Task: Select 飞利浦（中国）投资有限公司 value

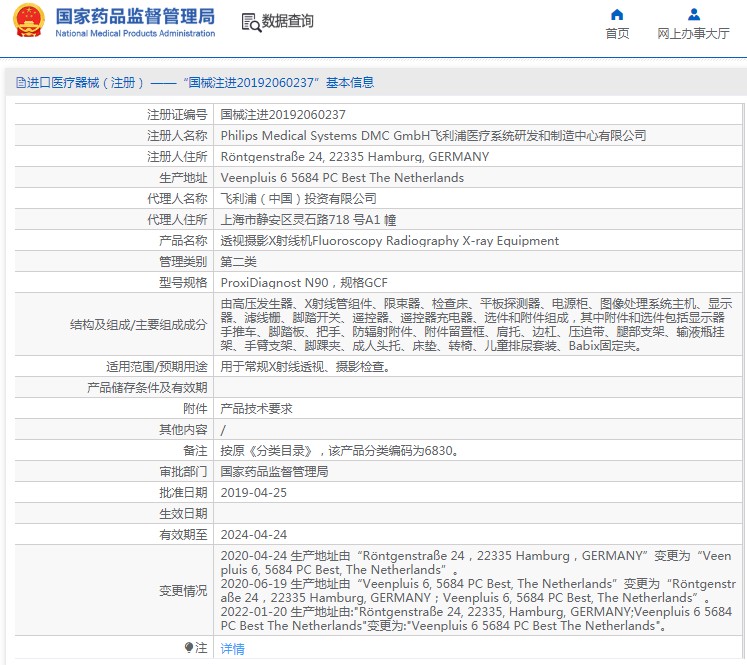Action: [x=298, y=199]
